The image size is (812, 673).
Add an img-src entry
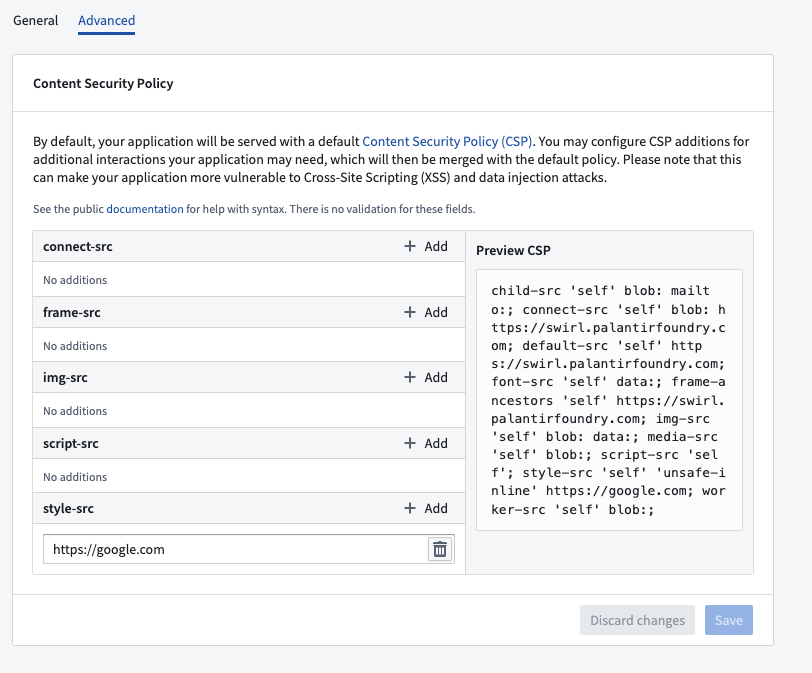426,377
